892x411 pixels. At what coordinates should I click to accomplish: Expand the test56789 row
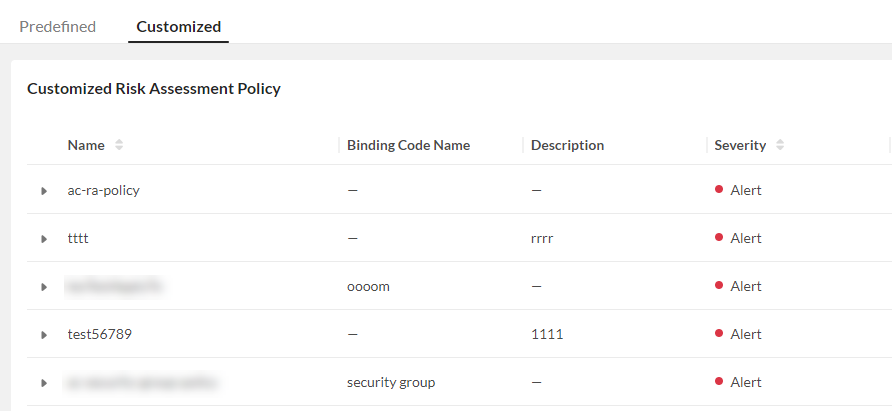(43, 335)
